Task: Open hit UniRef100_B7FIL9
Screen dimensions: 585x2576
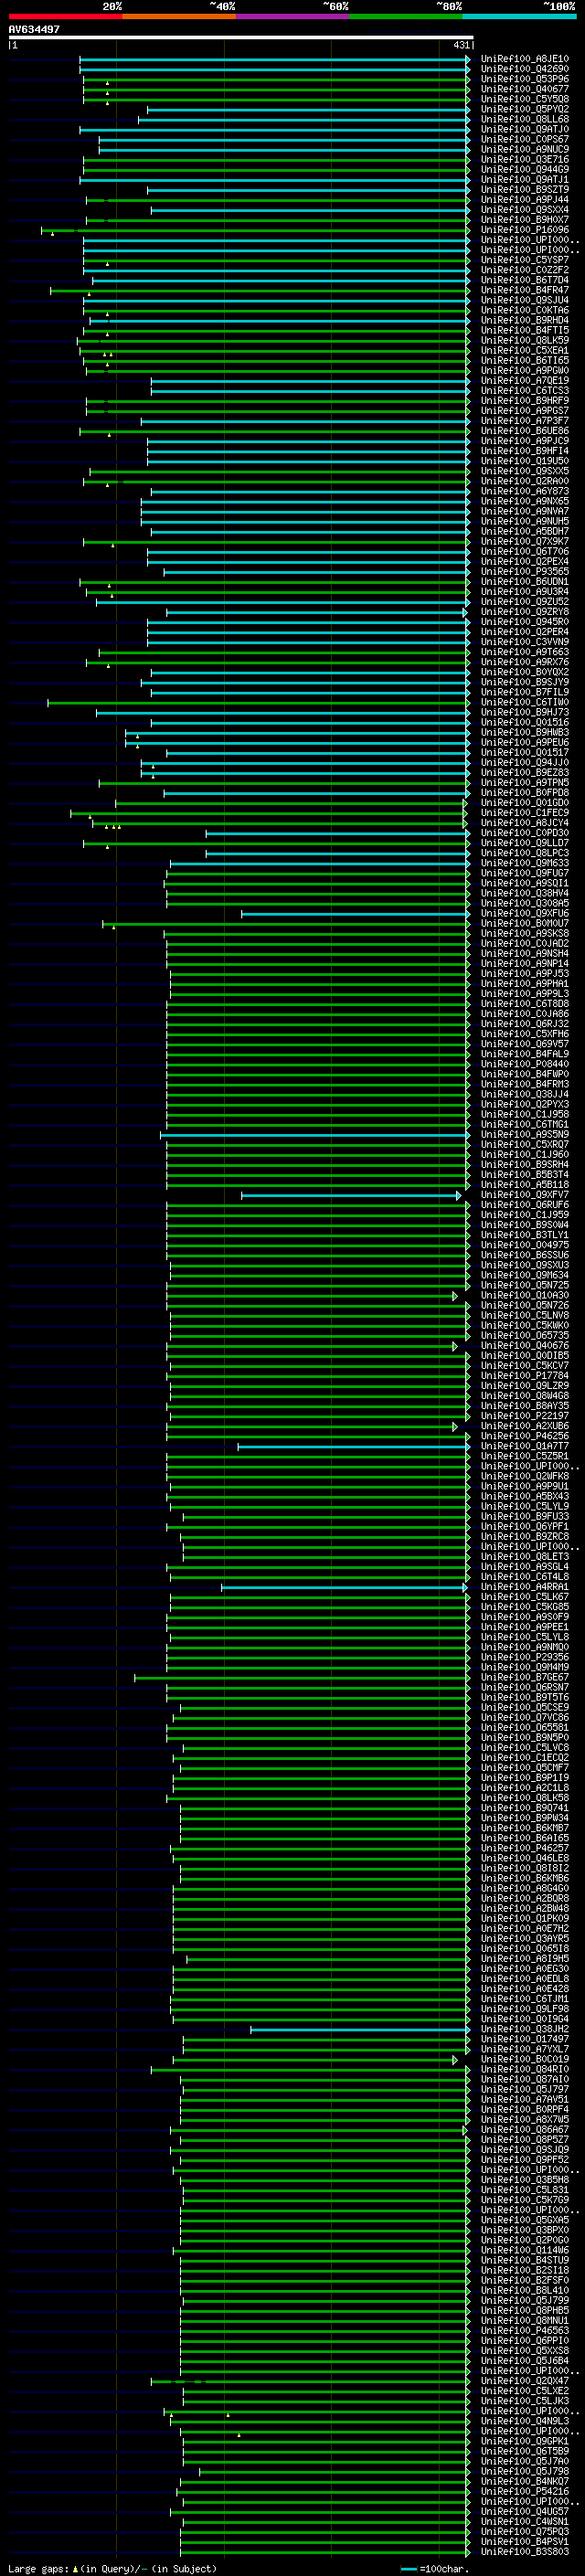Action: tap(525, 692)
